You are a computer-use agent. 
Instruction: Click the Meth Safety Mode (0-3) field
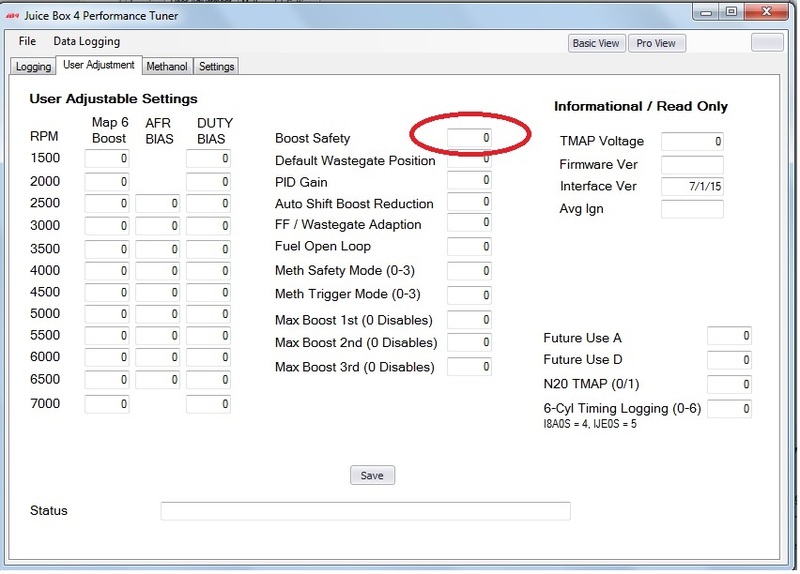click(469, 271)
